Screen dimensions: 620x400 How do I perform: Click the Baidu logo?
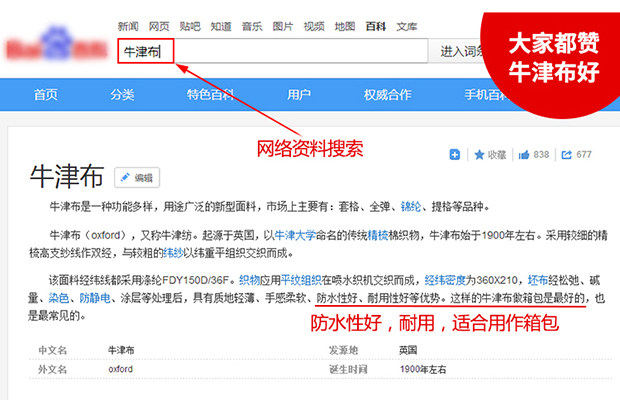(x=56, y=45)
